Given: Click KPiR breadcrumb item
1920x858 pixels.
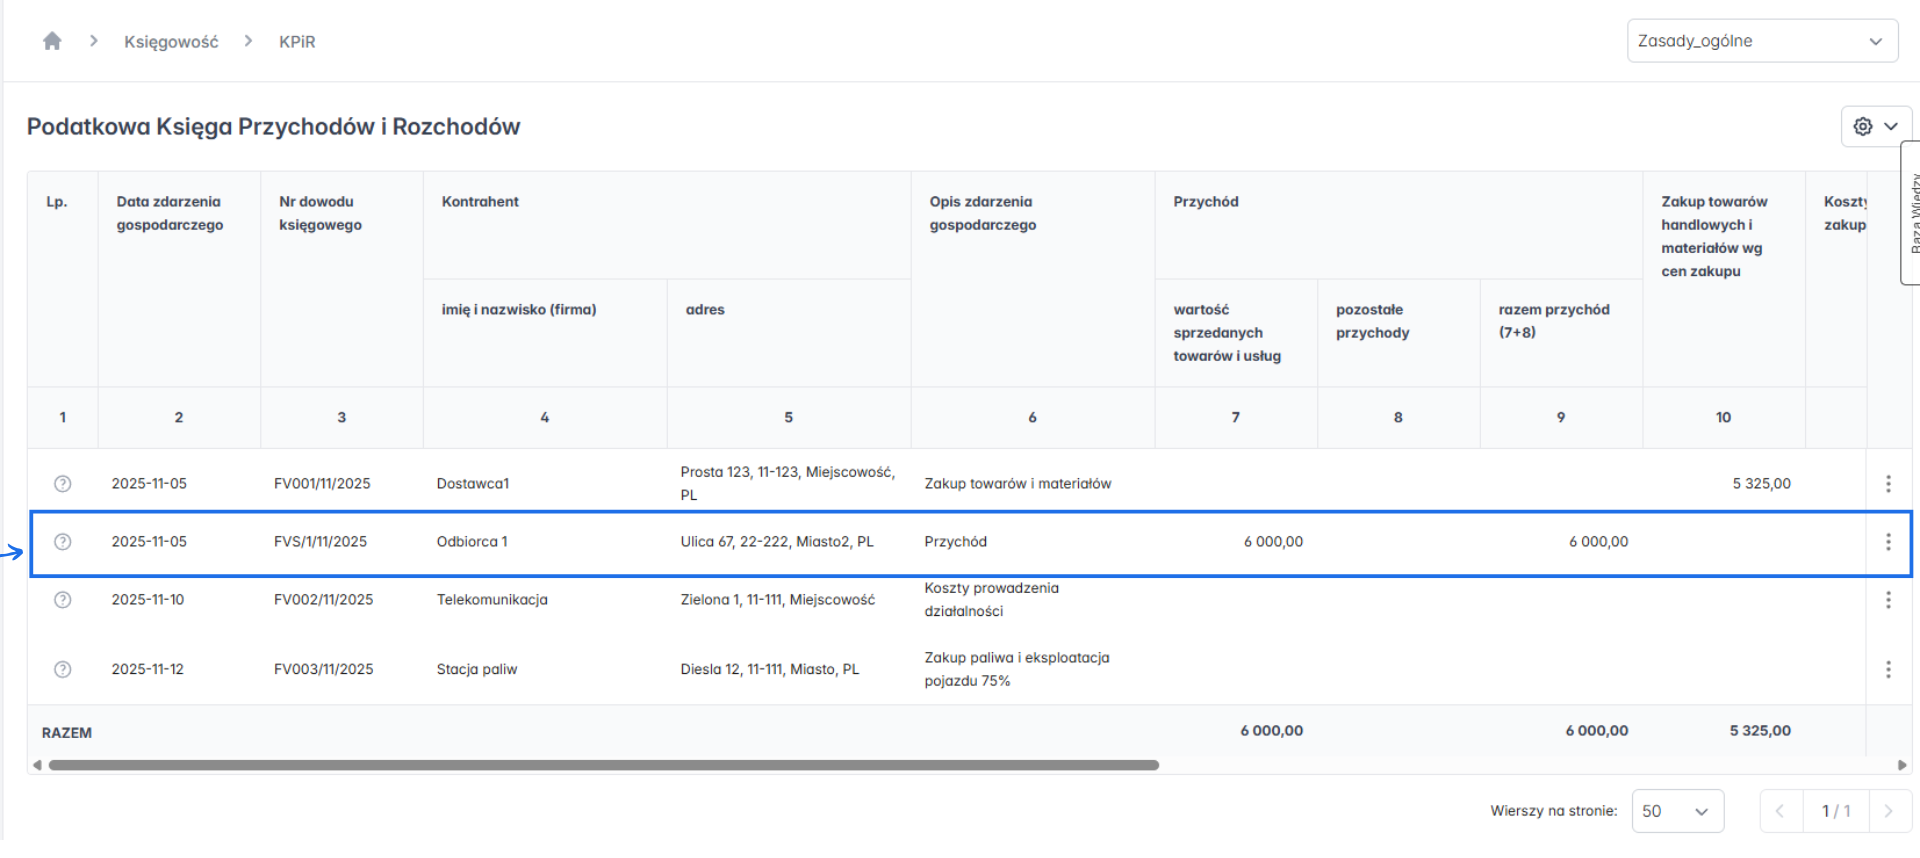Looking at the screenshot, I should point(297,42).
